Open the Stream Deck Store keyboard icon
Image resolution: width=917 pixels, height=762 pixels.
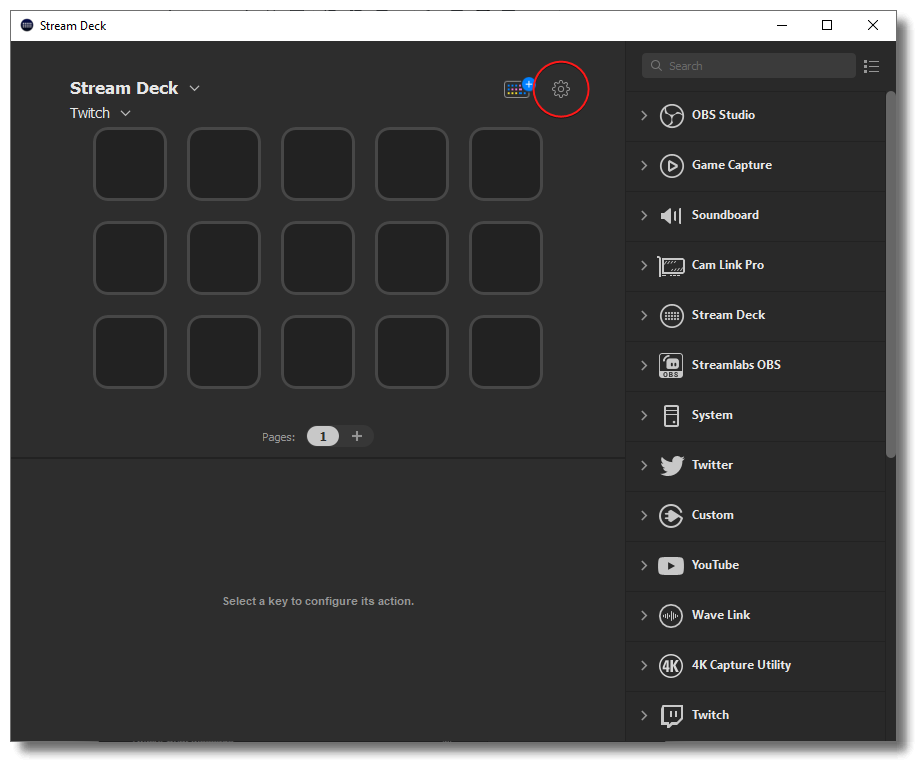tap(518, 88)
